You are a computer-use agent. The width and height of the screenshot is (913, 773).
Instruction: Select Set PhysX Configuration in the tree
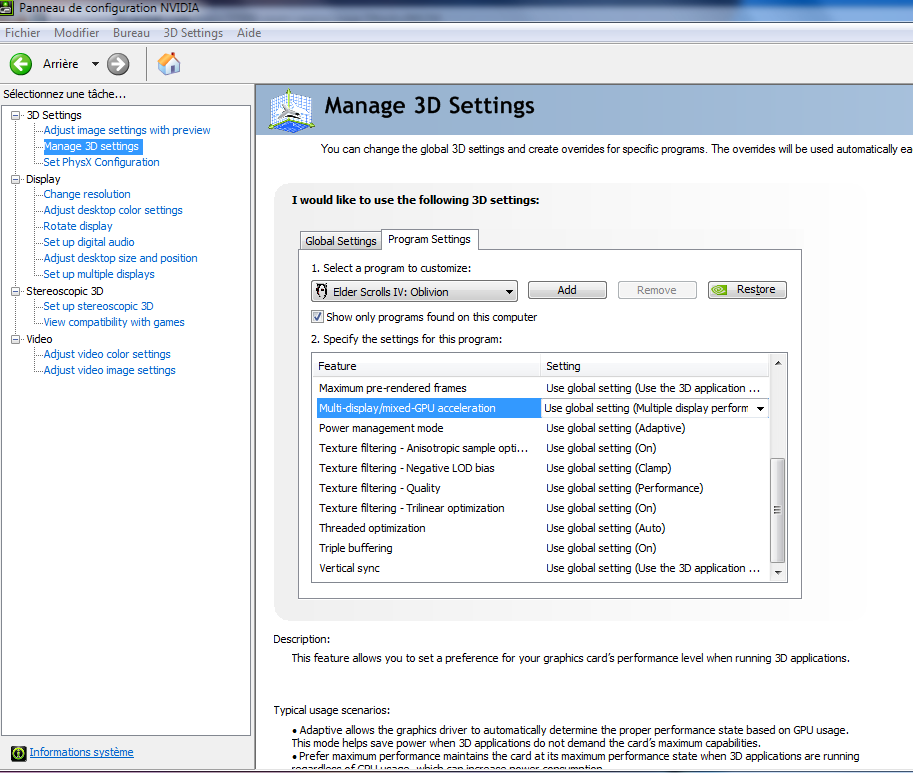click(x=101, y=162)
